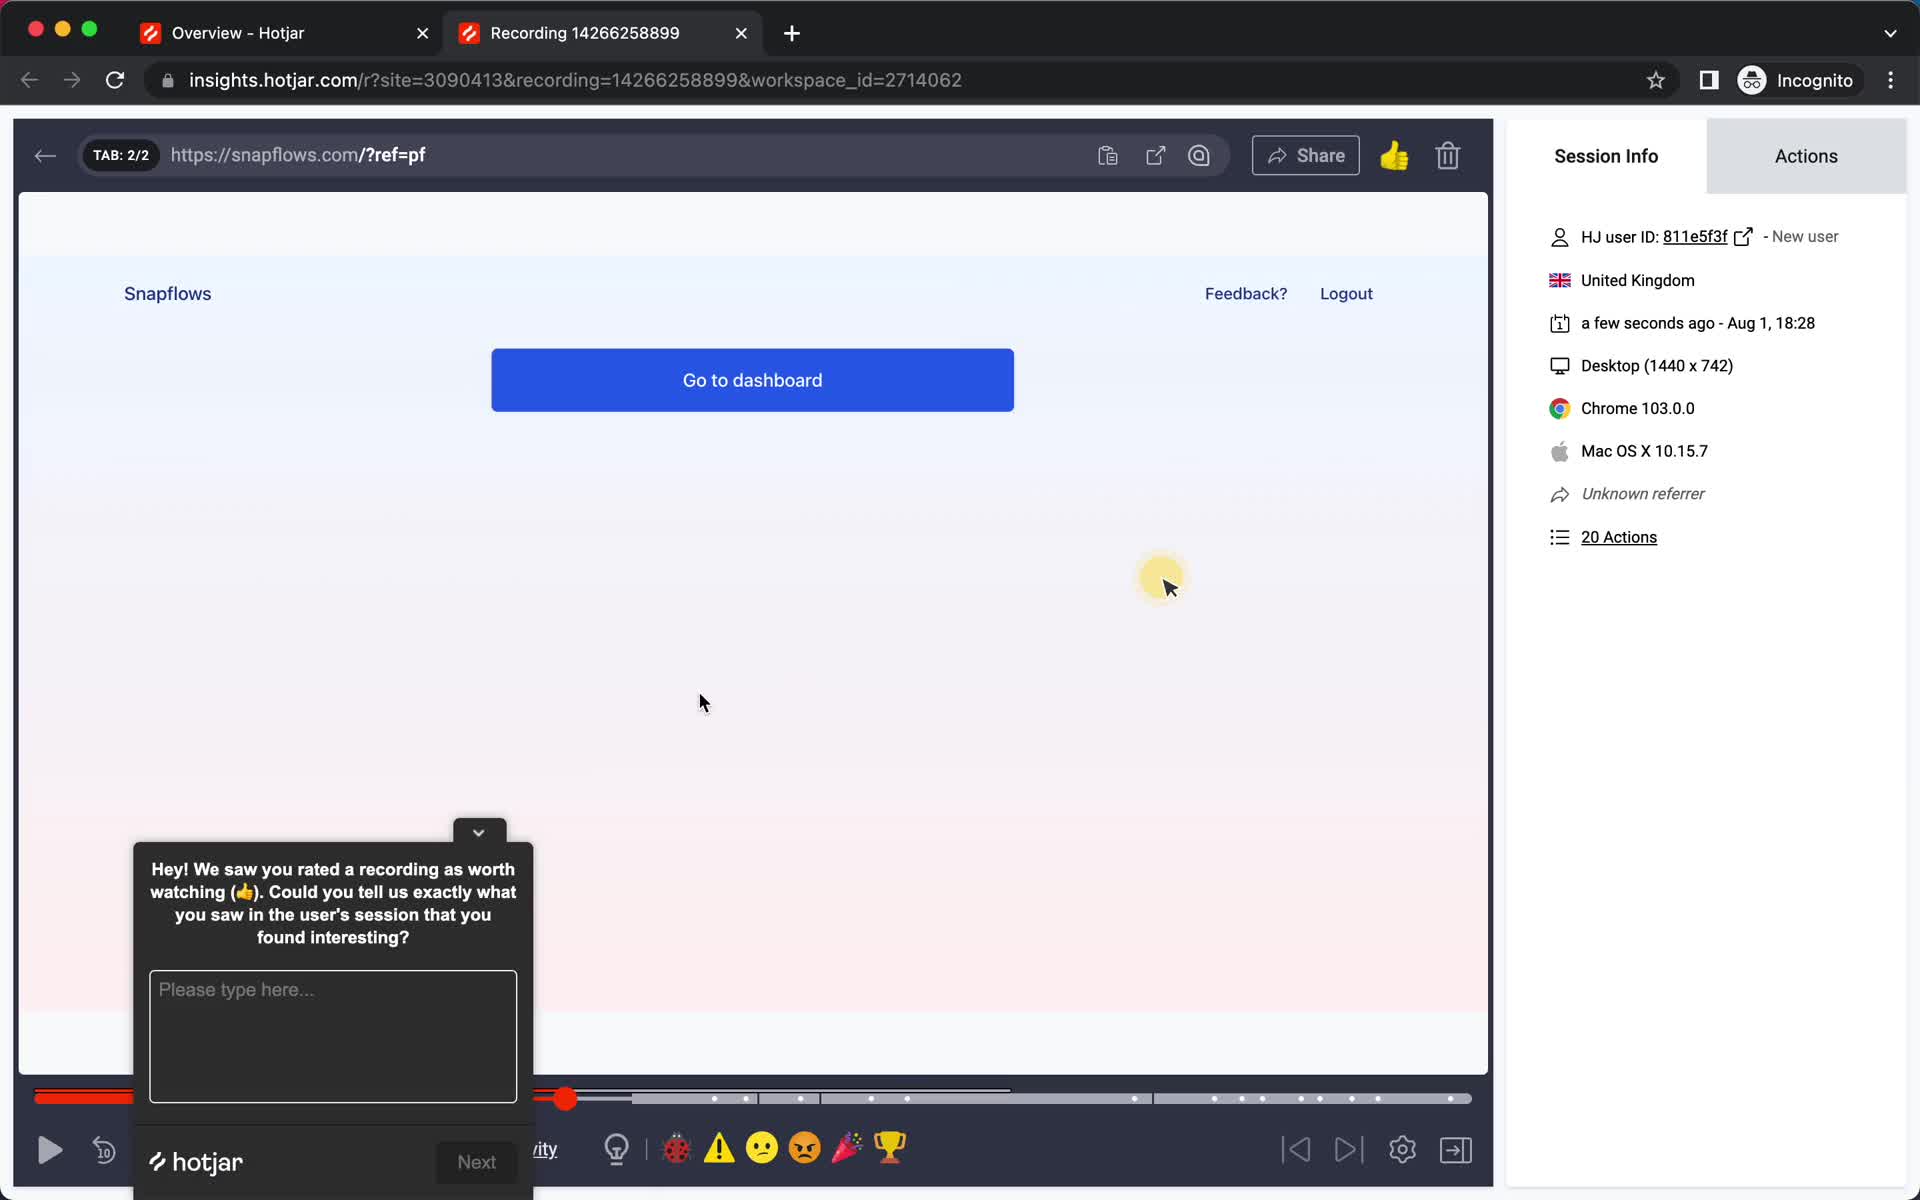Click the Feedback? link in navbar

pos(1245,293)
